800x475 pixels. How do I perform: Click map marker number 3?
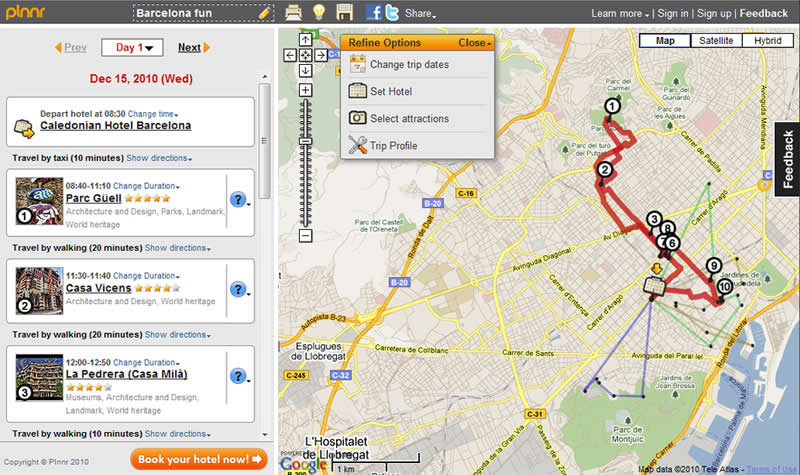654,219
